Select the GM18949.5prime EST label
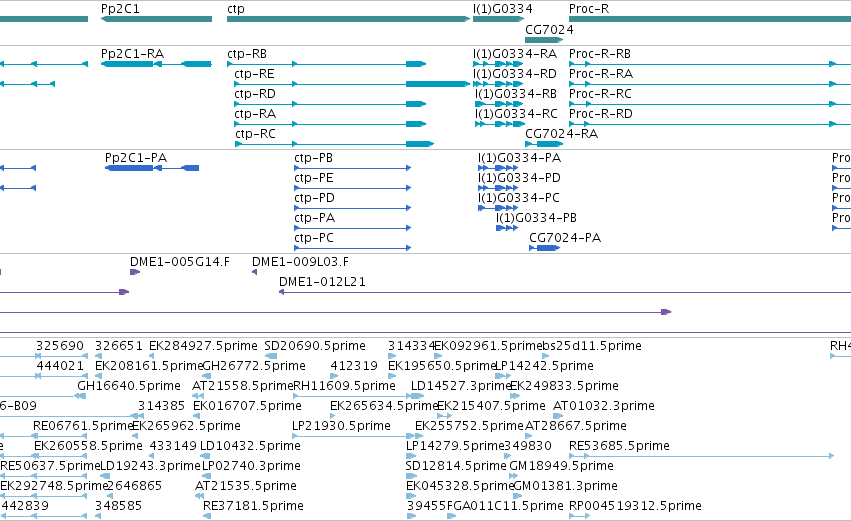The width and height of the screenshot is (851, 521). pyautogui.click(x=561, y=467)
